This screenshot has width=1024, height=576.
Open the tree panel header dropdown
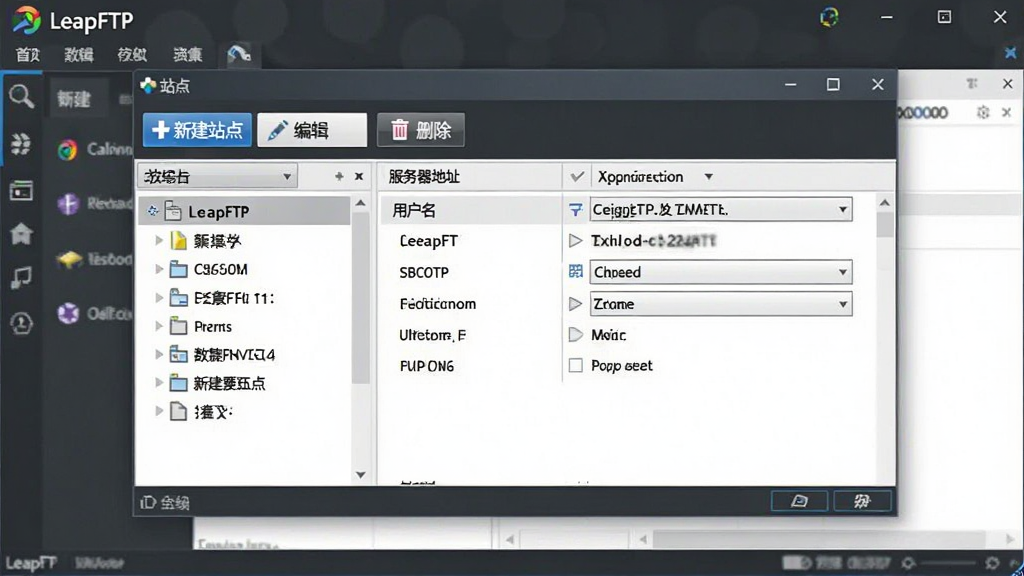tap(217, 176)
